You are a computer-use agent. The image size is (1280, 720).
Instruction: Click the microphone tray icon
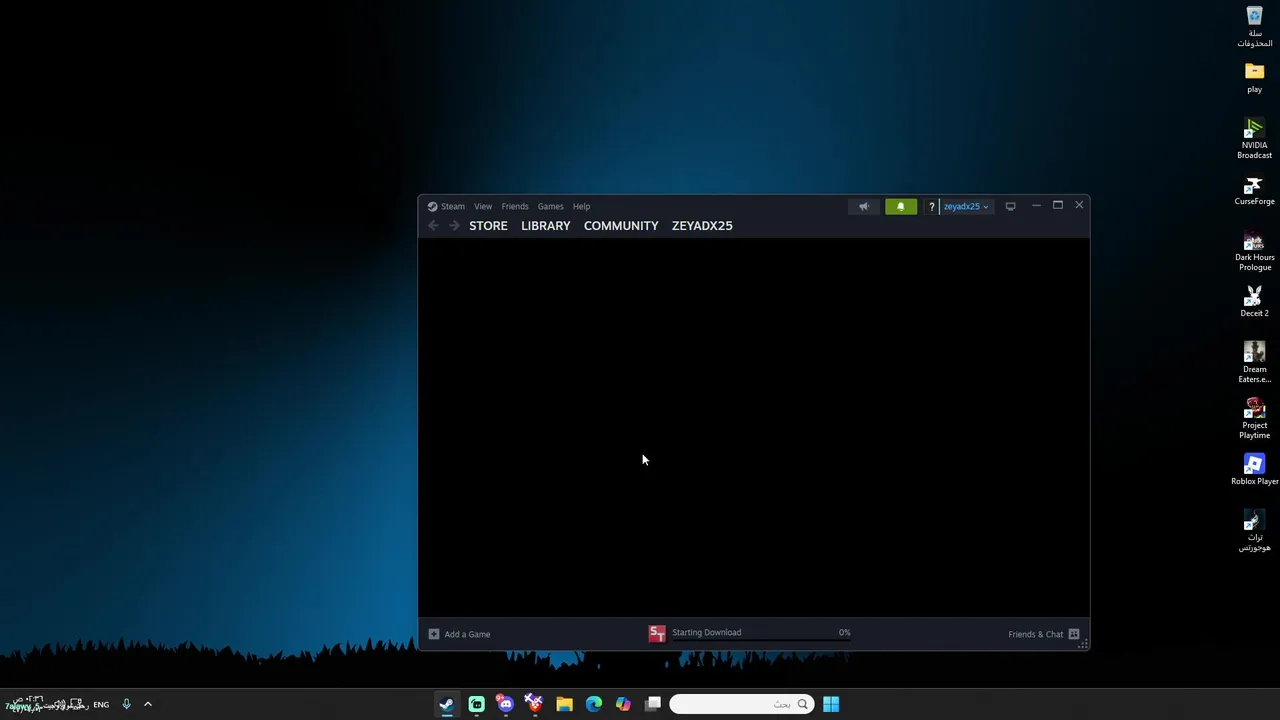click(x=126, y=704)
